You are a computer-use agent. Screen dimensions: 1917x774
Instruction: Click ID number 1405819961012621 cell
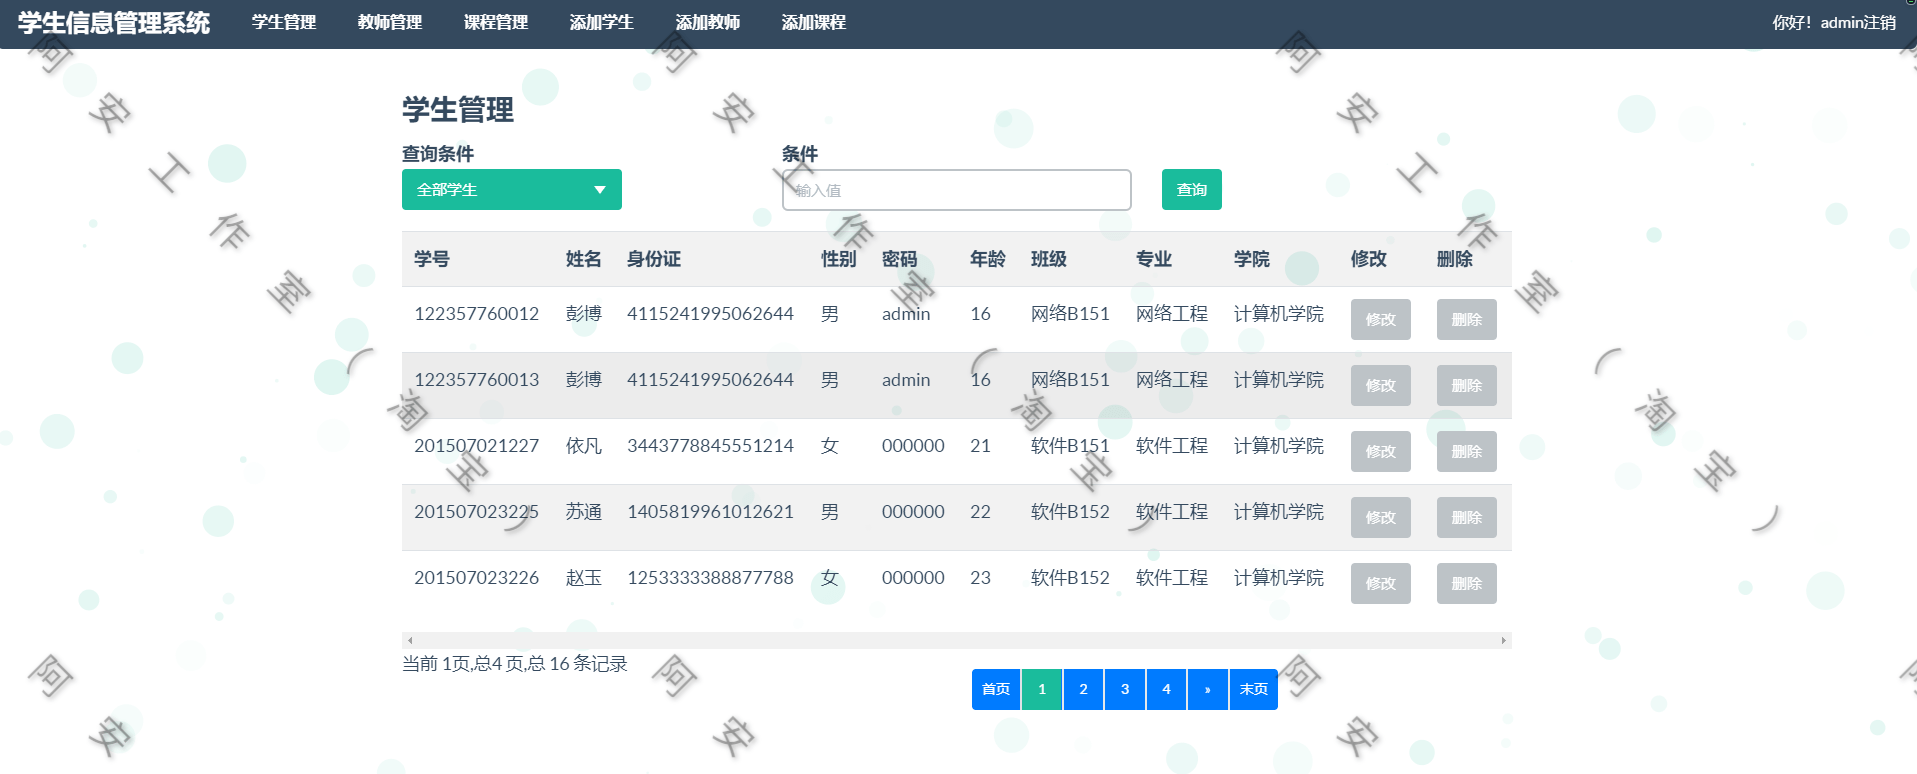710,512
